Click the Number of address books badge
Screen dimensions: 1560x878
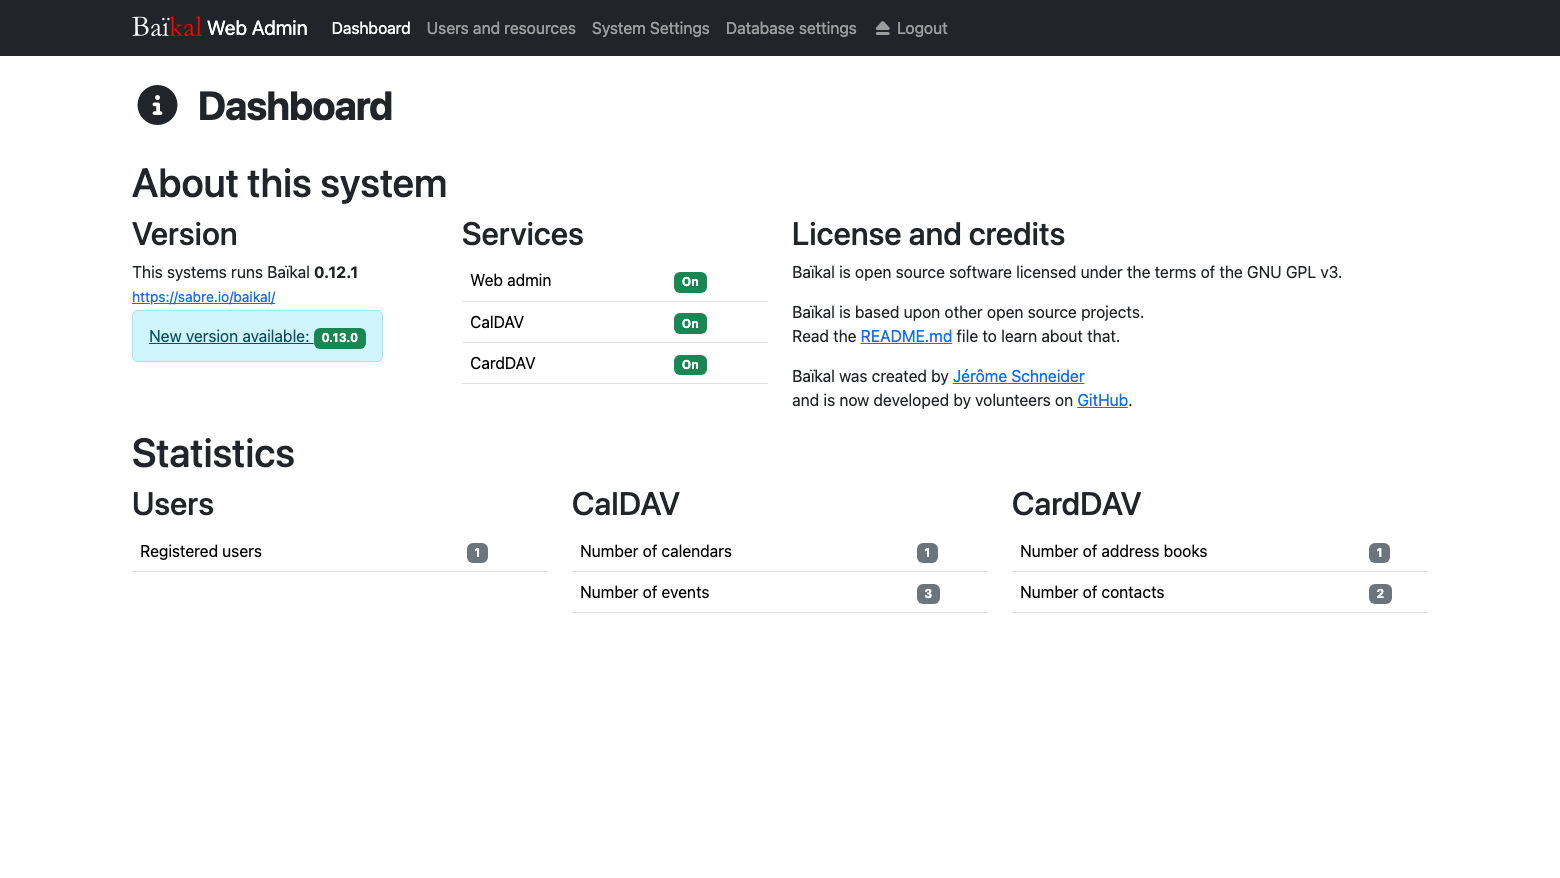1379,553
